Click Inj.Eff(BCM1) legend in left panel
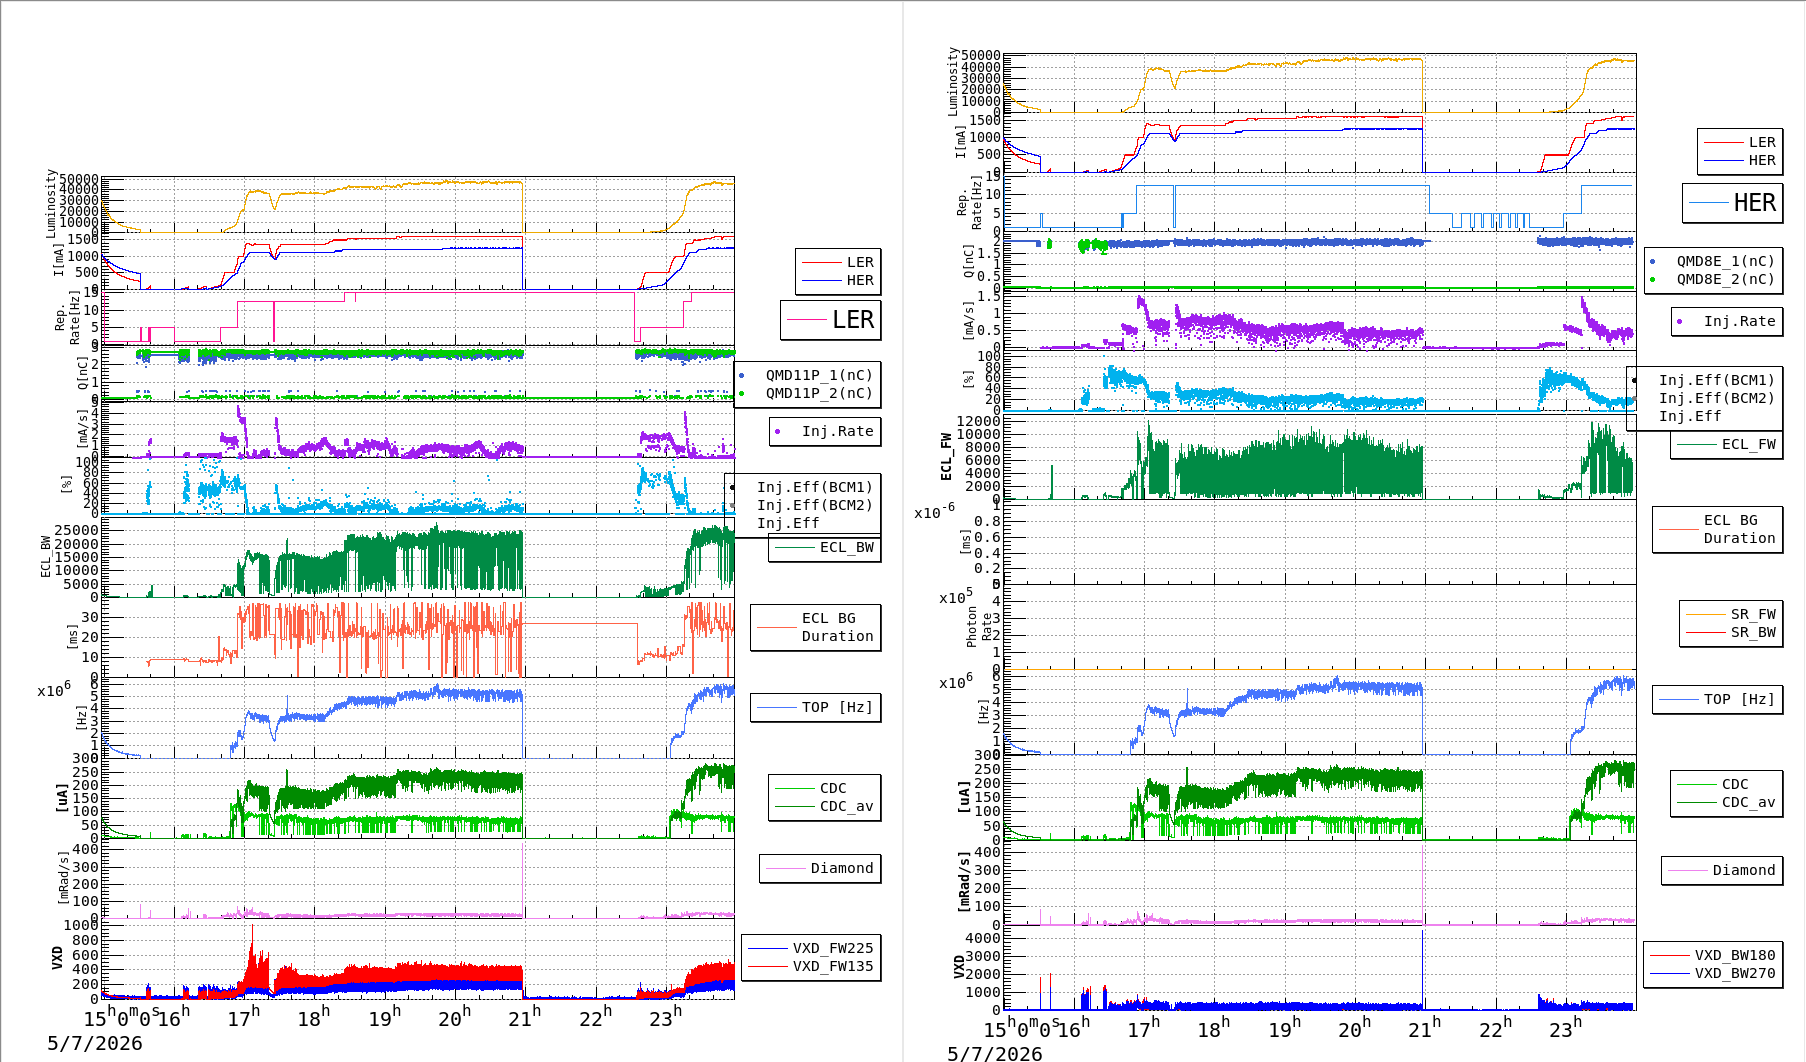The image size is (1806, 1062). click(x=814, y=487)
